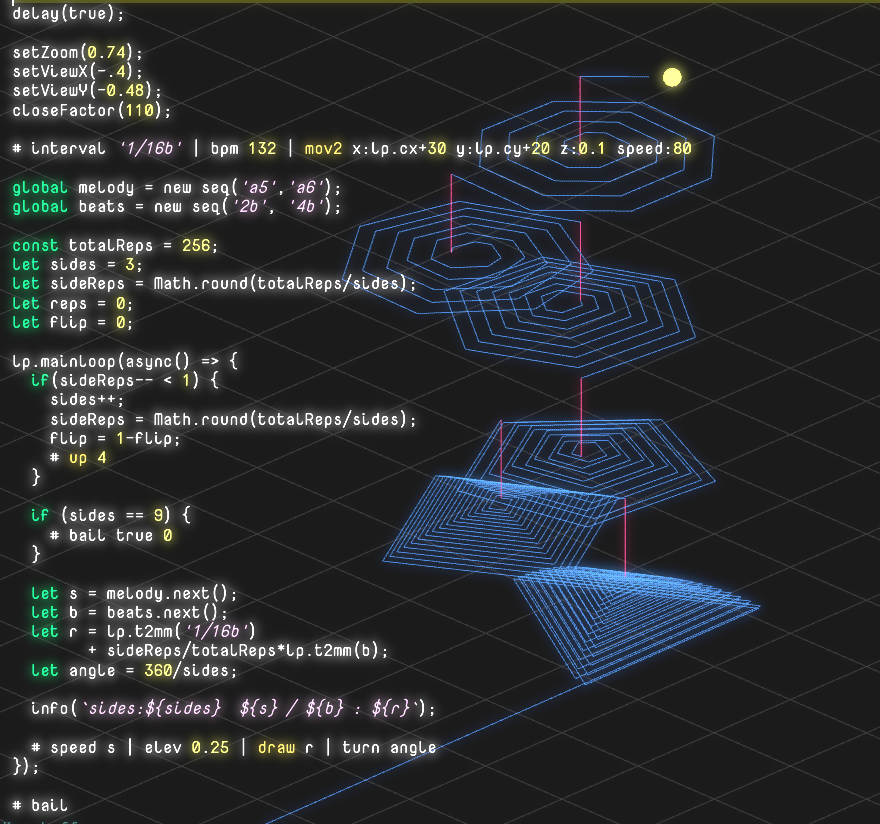Click the beats seq '4b' value
This screenshot has width=880, height=824.
click(x=306, y=207)
